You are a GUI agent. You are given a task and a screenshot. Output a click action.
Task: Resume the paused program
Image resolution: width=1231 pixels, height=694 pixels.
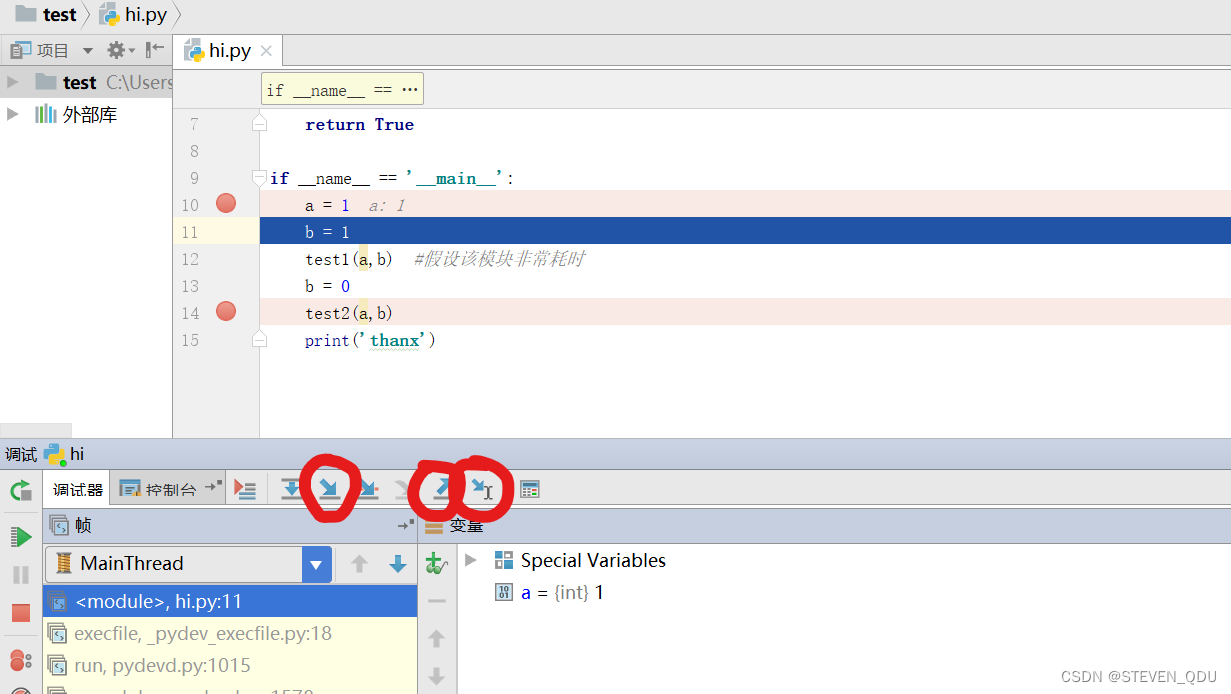[x=20, y=535]
